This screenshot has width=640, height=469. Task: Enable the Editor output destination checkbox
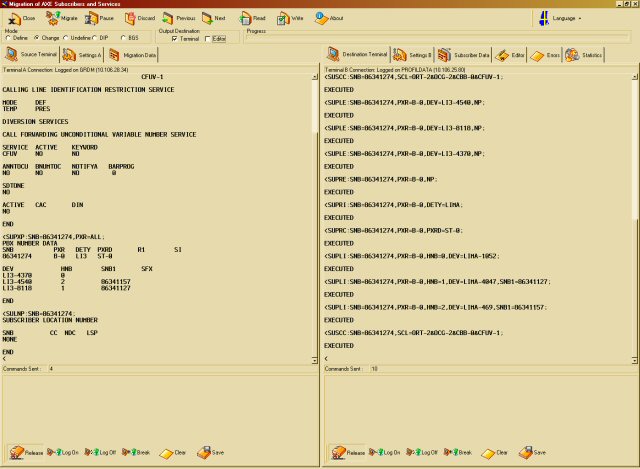pyautogui.click(x=209, y=38)
